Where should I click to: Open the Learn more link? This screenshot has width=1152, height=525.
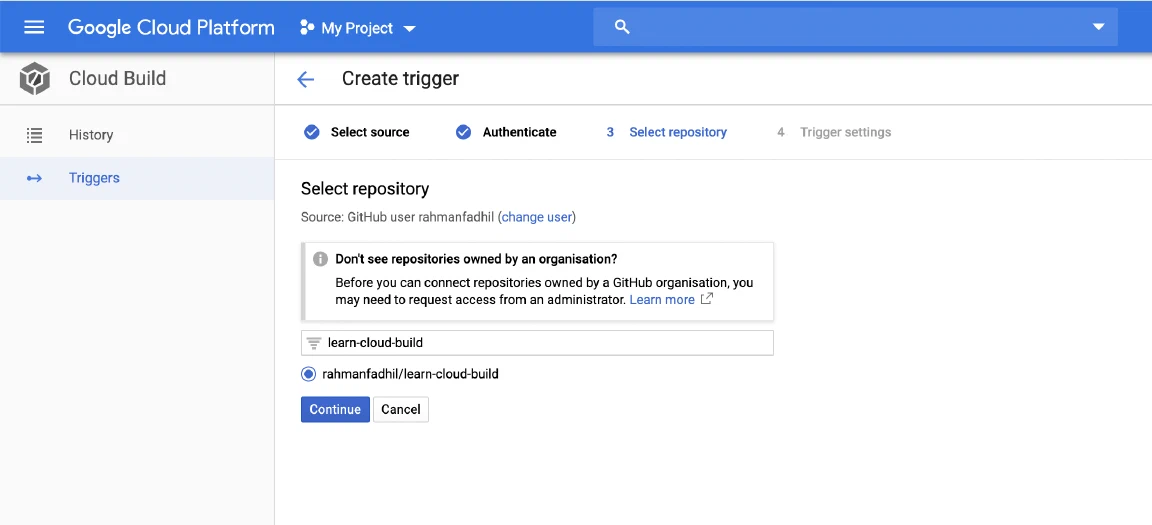662,300
